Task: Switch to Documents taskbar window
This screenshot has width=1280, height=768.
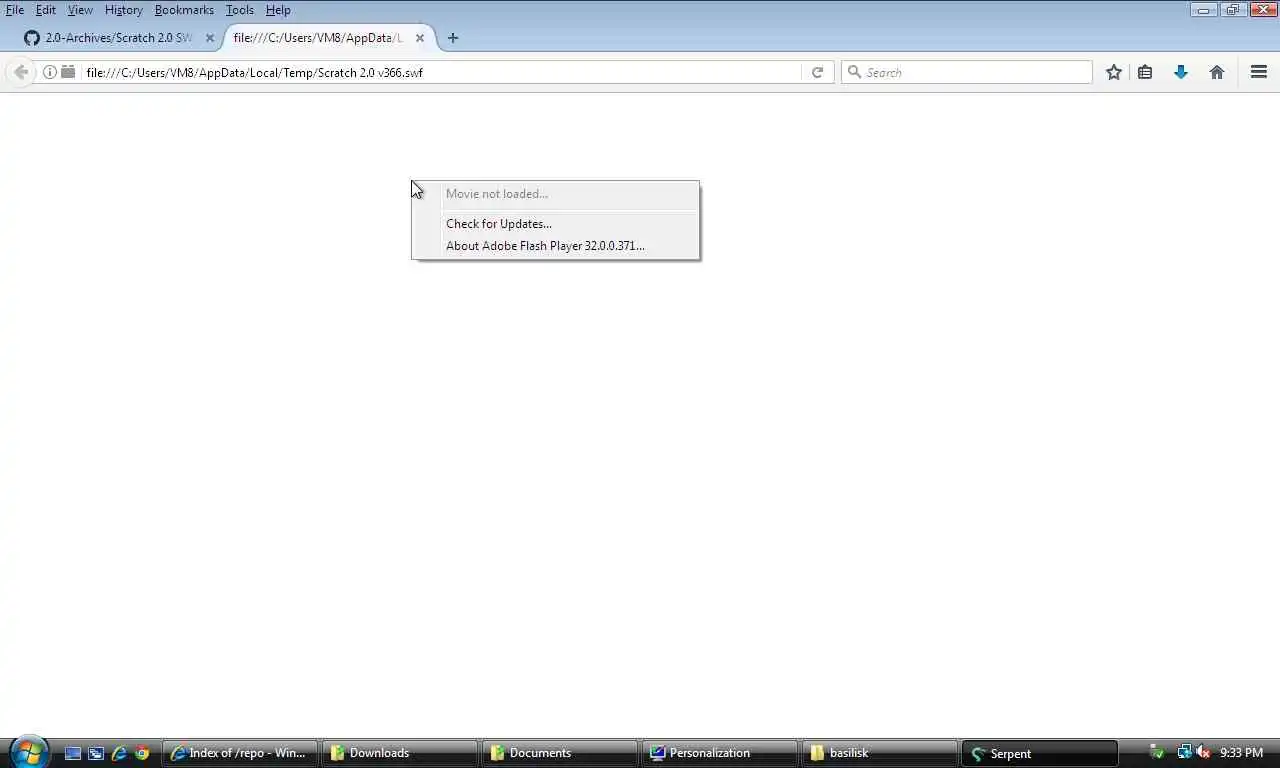Action: [560, 753]
